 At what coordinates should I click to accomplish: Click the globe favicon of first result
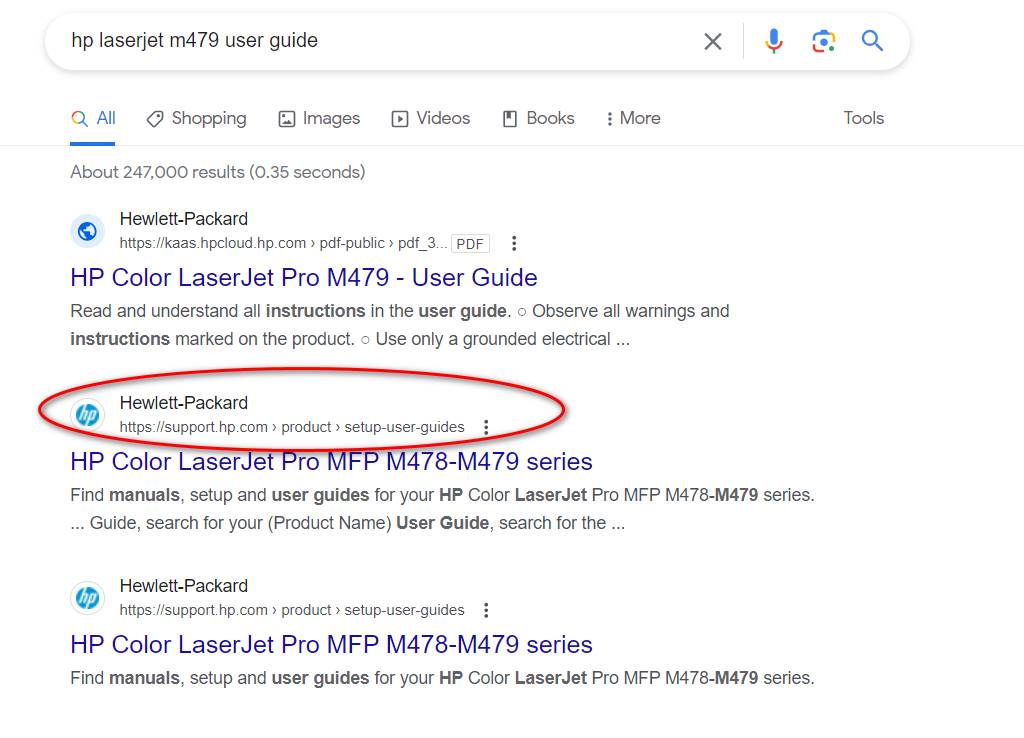tap(88, 231)
